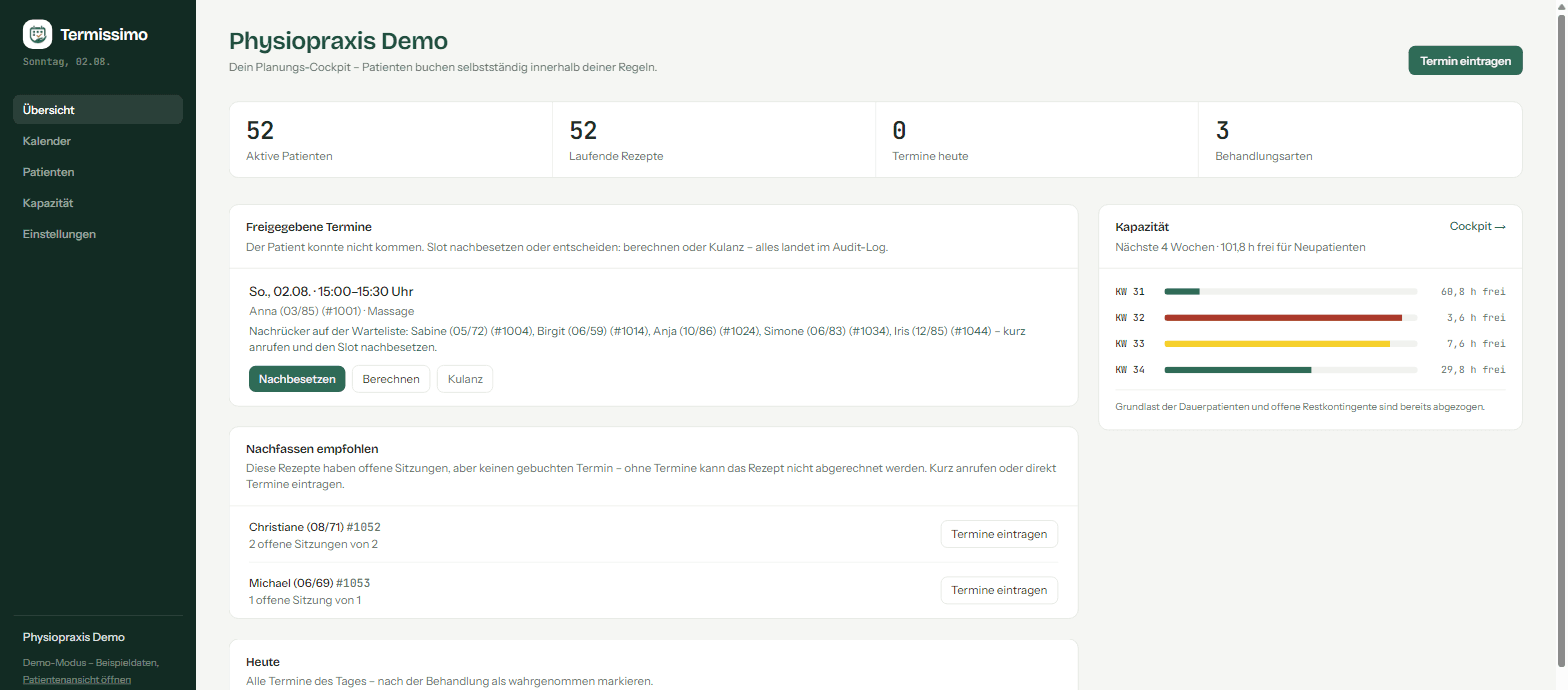Click the Laufende Rezepte stat card

pyautogui.click(x=714, y=140)
